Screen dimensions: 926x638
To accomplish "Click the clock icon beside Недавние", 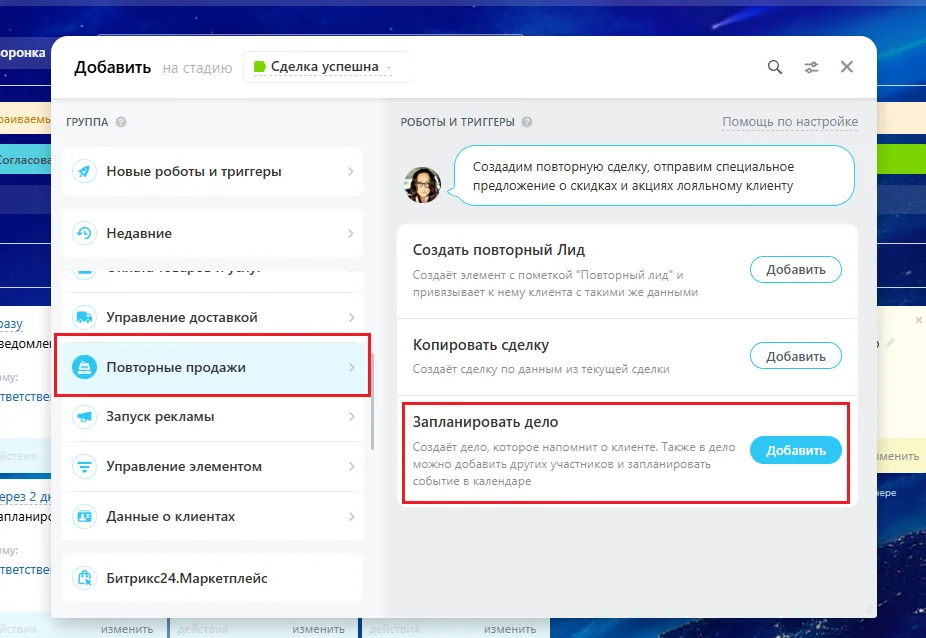I will pos(84,233).
